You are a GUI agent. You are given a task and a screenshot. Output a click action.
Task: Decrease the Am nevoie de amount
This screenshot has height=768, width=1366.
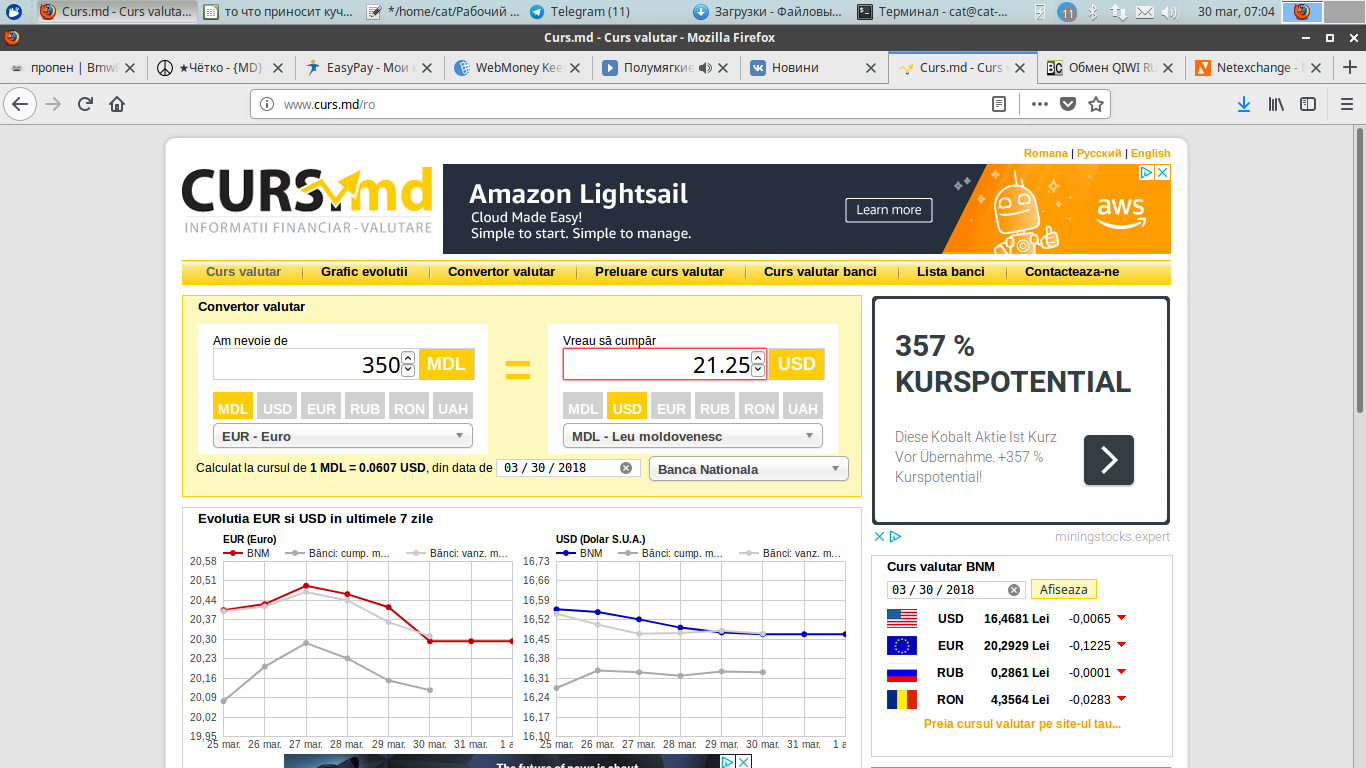coord(408,370)
